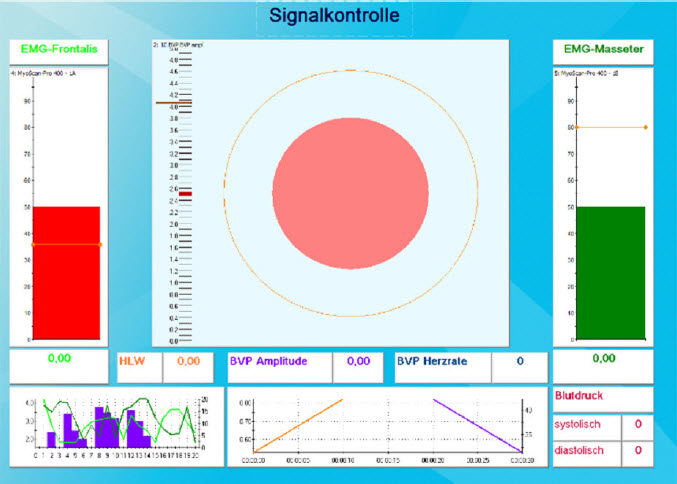Click the Blutdruck heading
Viewport: 677px width, 484px height.
(x=579, y=395)
